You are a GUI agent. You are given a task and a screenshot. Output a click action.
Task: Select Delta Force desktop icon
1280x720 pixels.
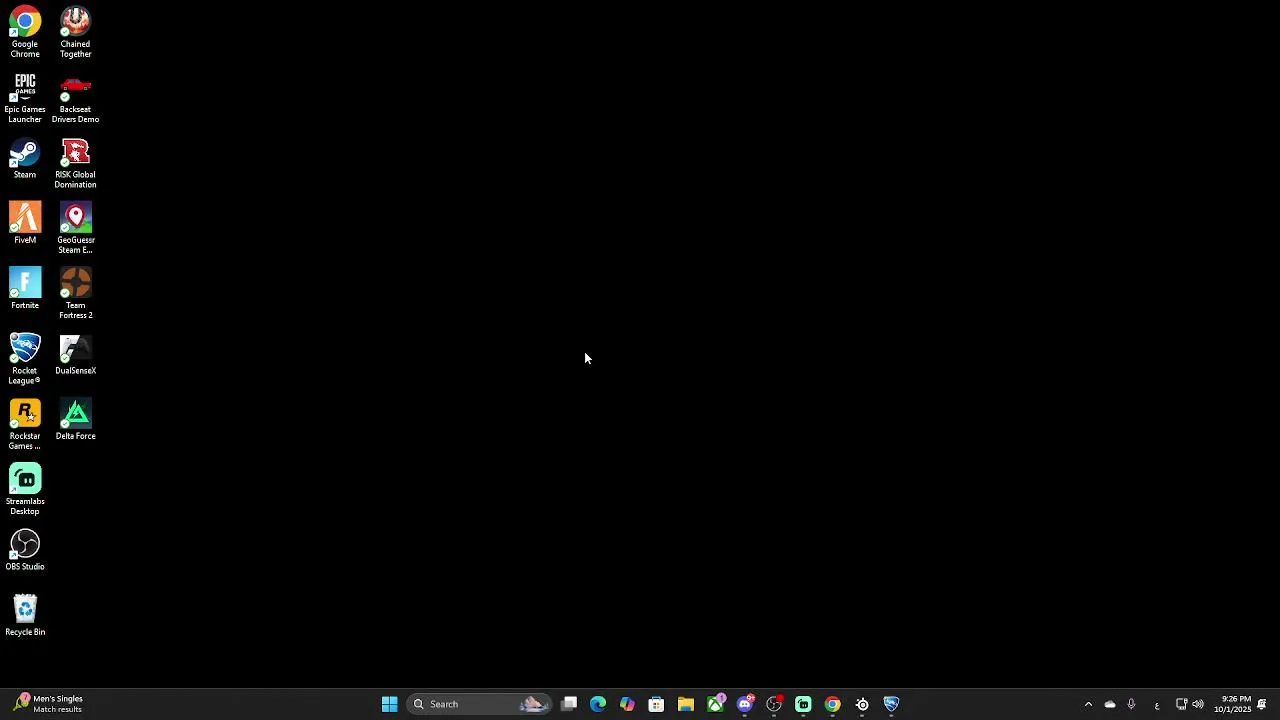click(x=75, y=420)
